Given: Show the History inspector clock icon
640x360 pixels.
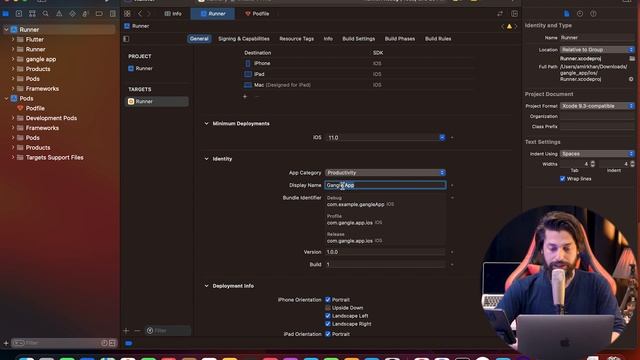Looking at the screenshot, I should click(x=580, y=13).
